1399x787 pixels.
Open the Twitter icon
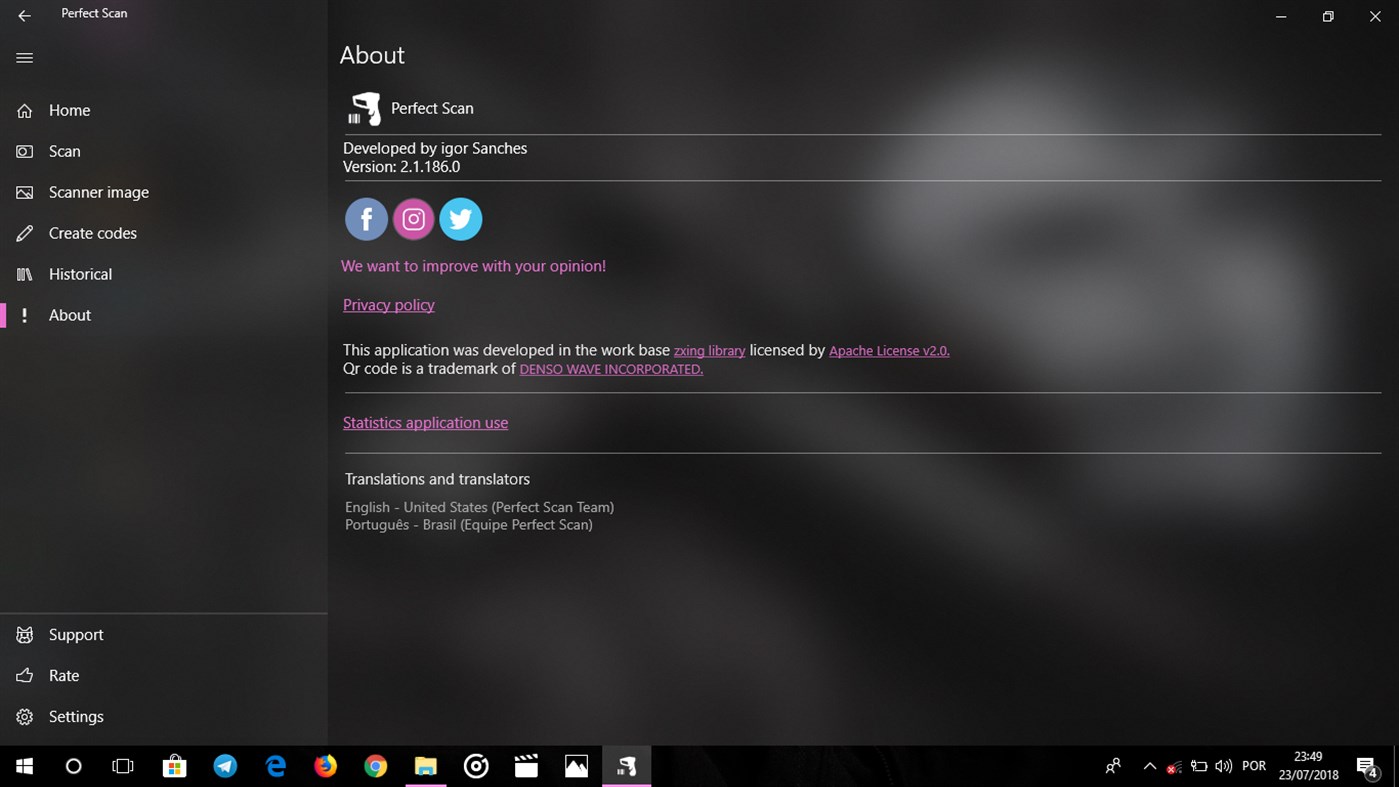(x=460, y=219)
